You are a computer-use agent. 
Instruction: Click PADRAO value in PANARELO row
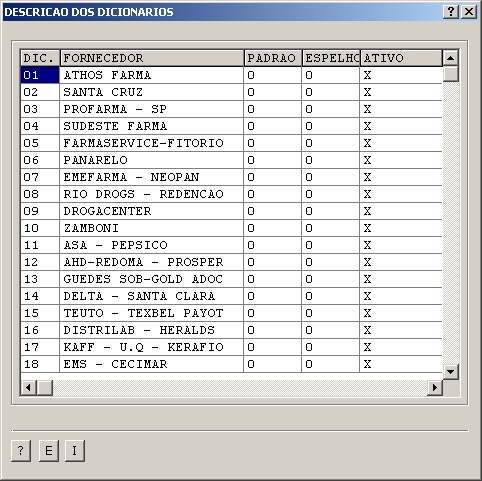click(x=273, y=160)
